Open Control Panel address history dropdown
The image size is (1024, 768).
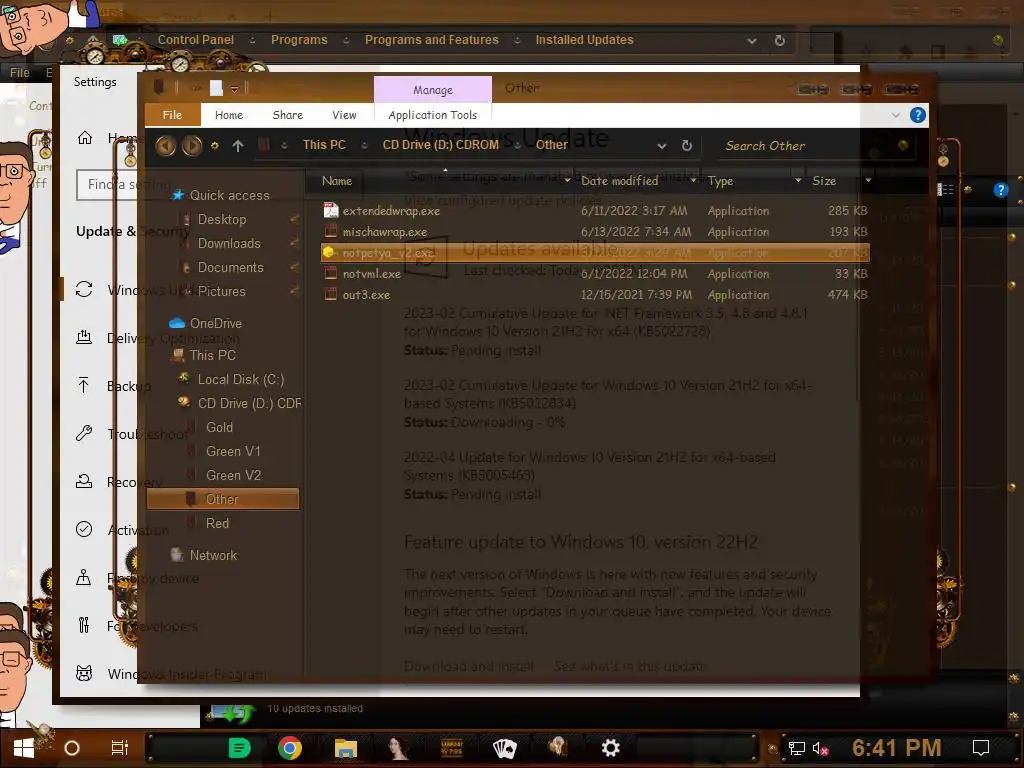[752, 40]
